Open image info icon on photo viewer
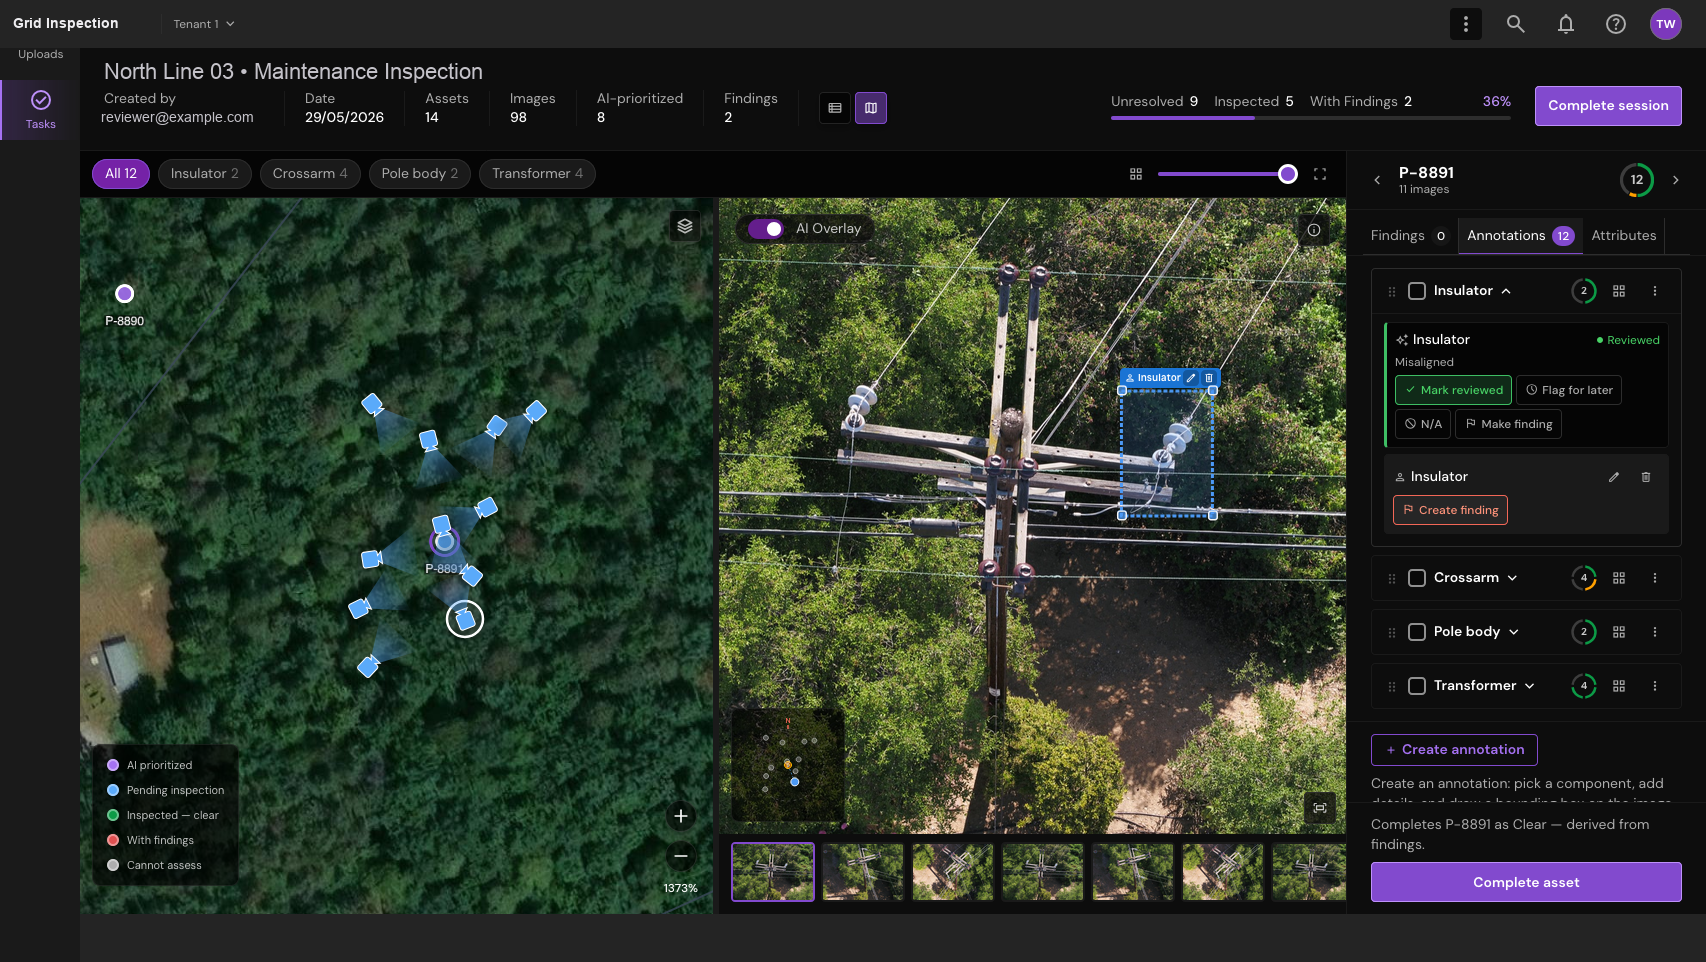The height and width of the screenshot is (962, 1706). tap(1314, 230)
